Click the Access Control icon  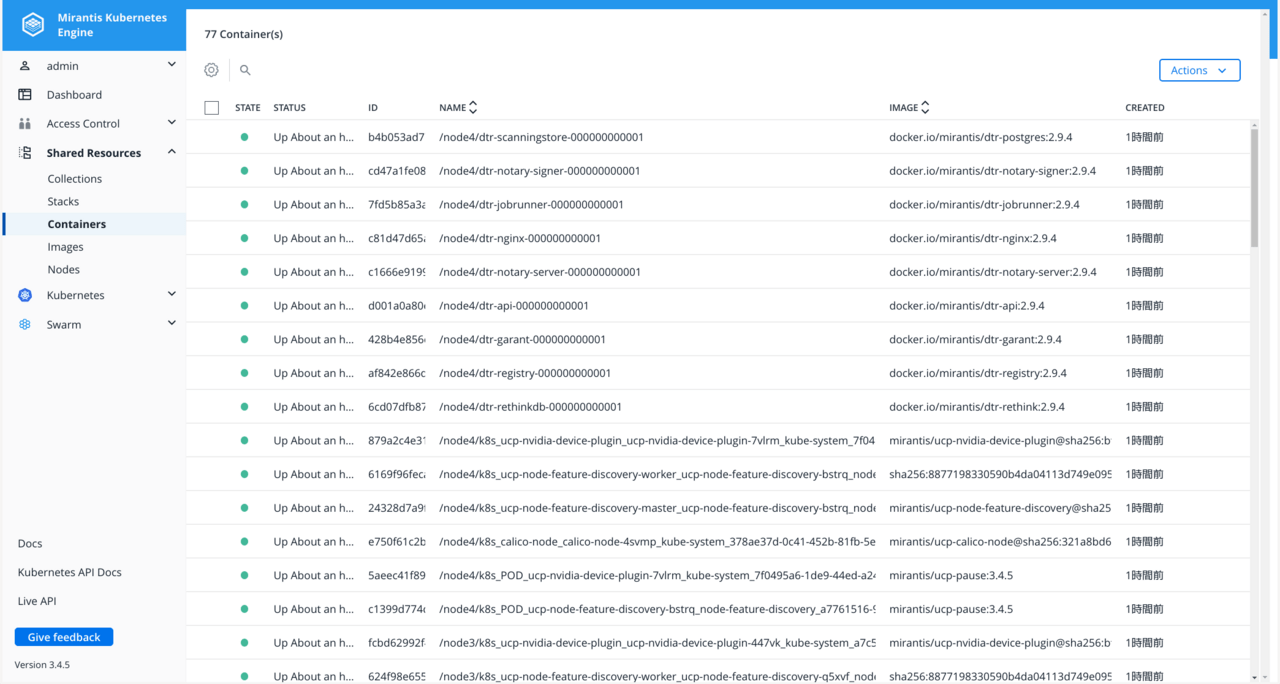point(25,124)
